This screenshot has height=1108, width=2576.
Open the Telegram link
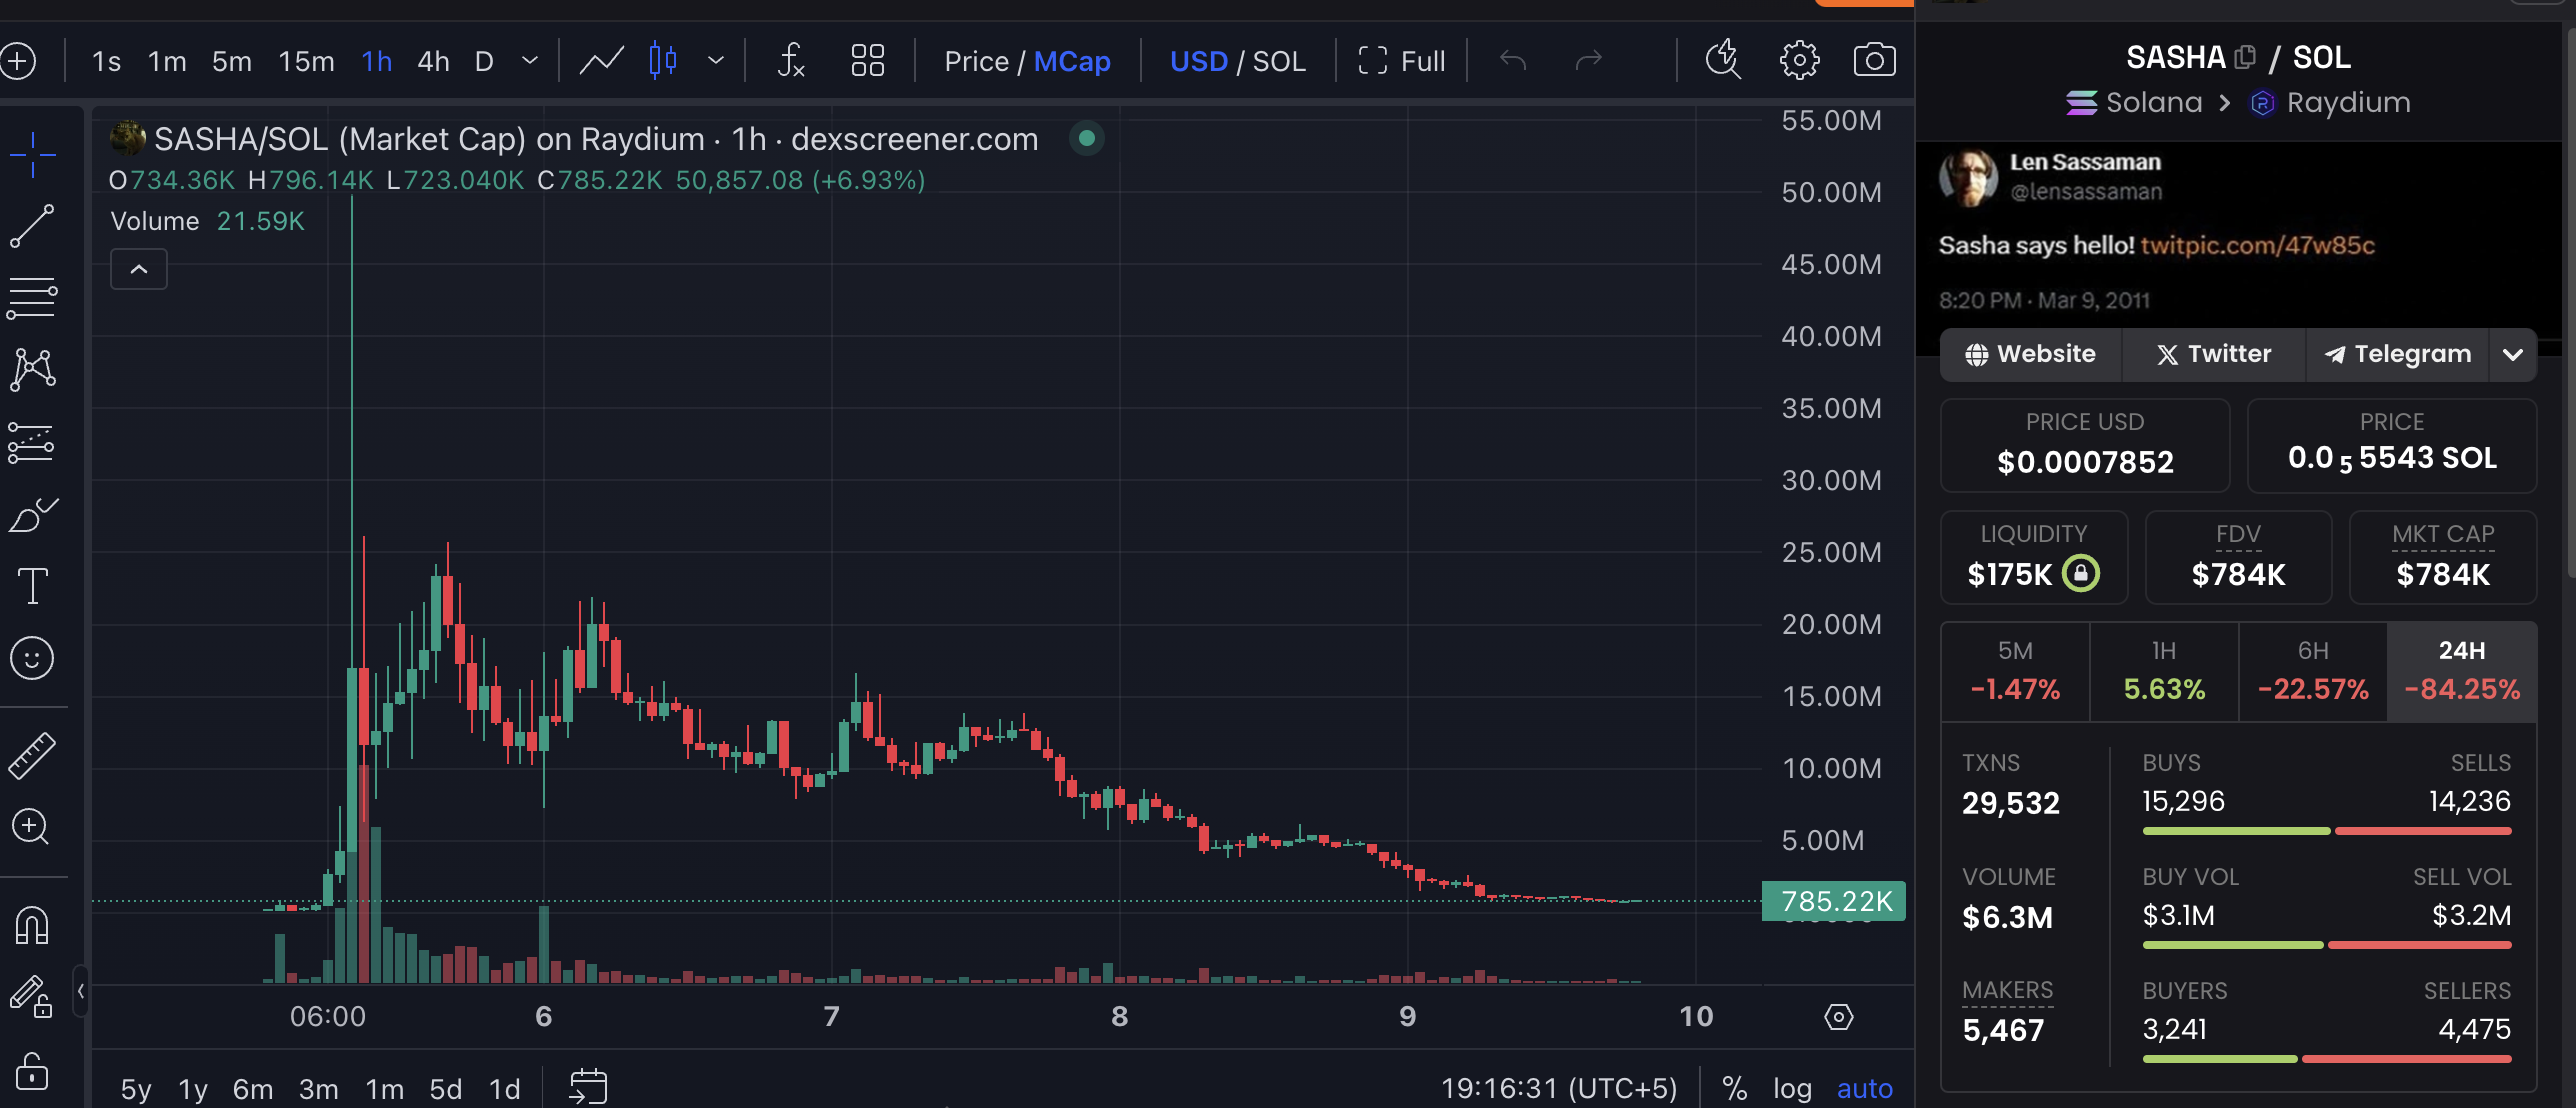pos(2397,354)
